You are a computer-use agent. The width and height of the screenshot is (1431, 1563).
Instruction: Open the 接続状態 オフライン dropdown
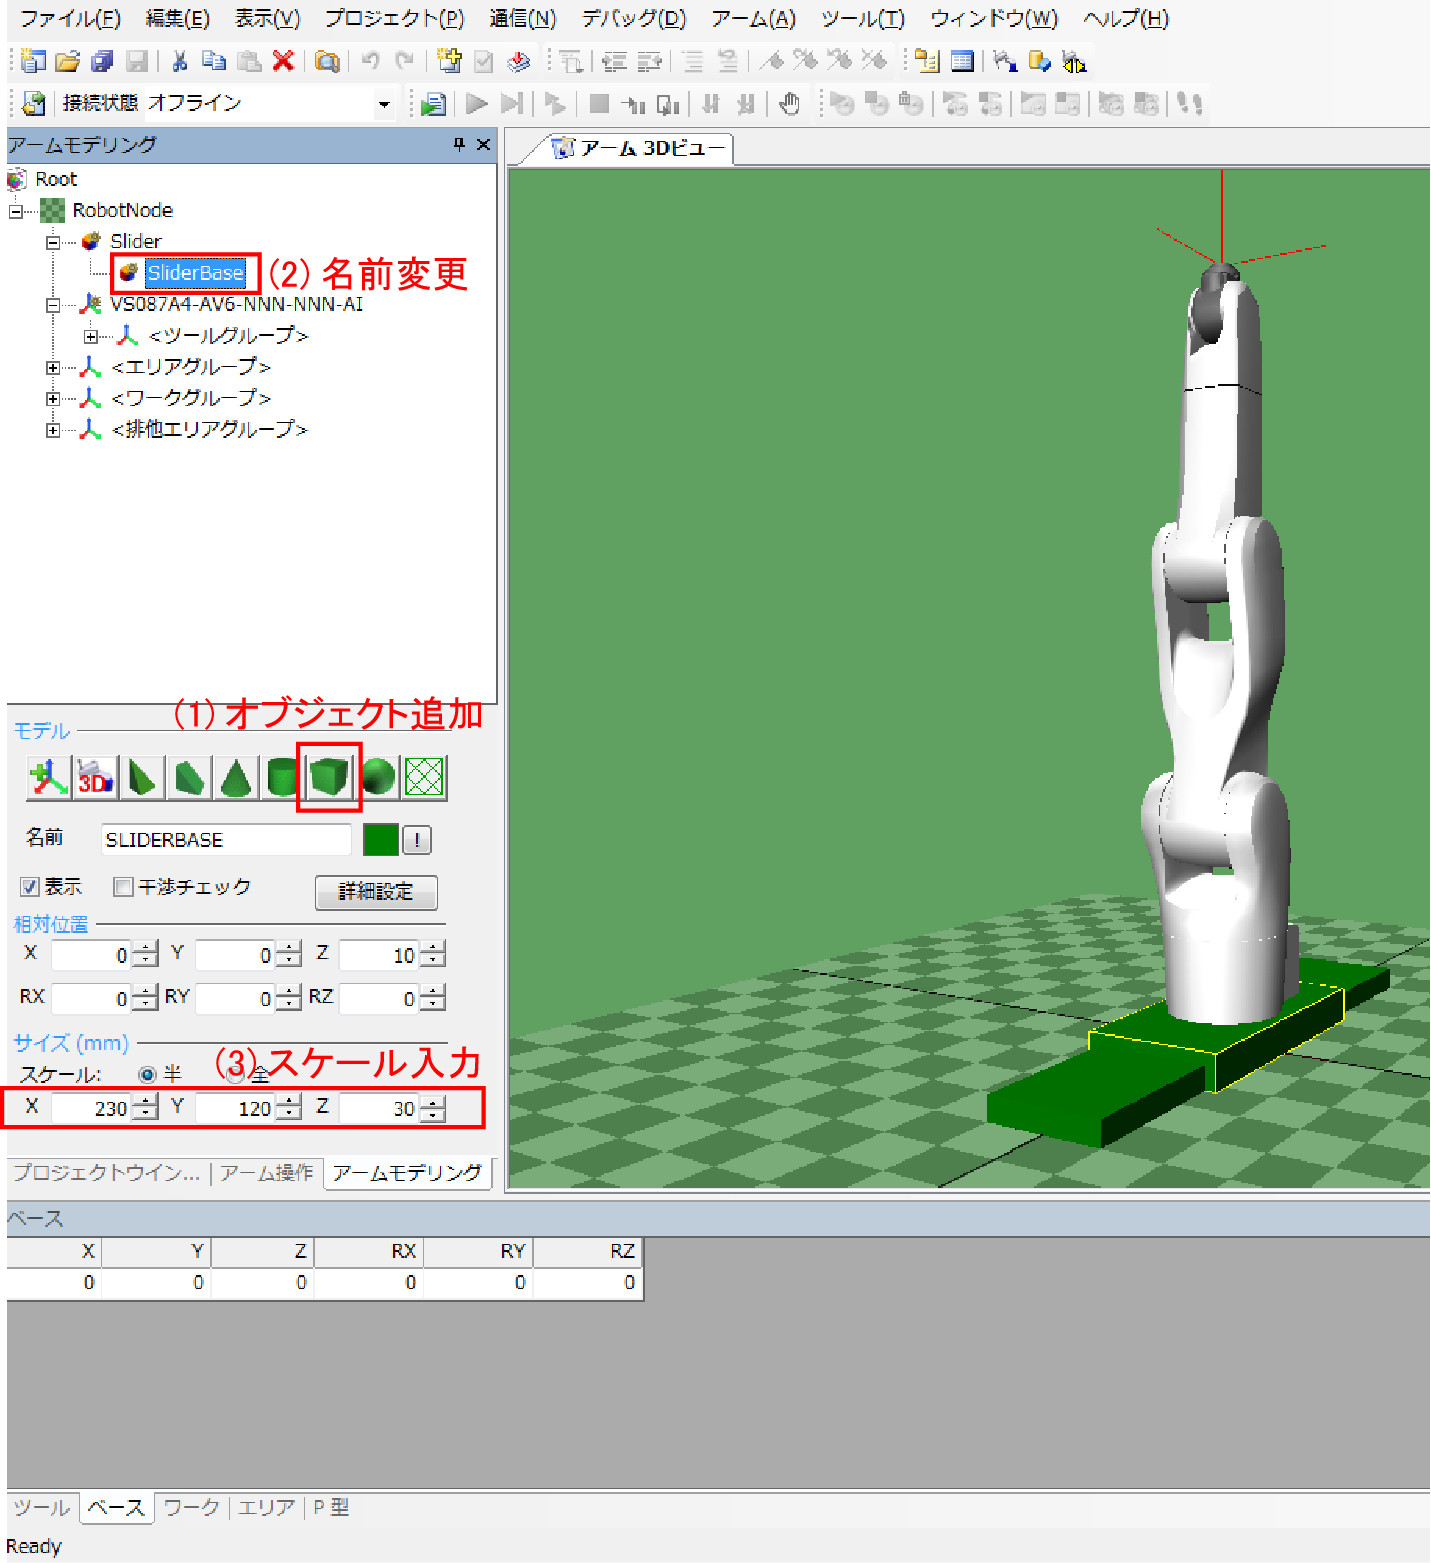[x=383, y=104]
